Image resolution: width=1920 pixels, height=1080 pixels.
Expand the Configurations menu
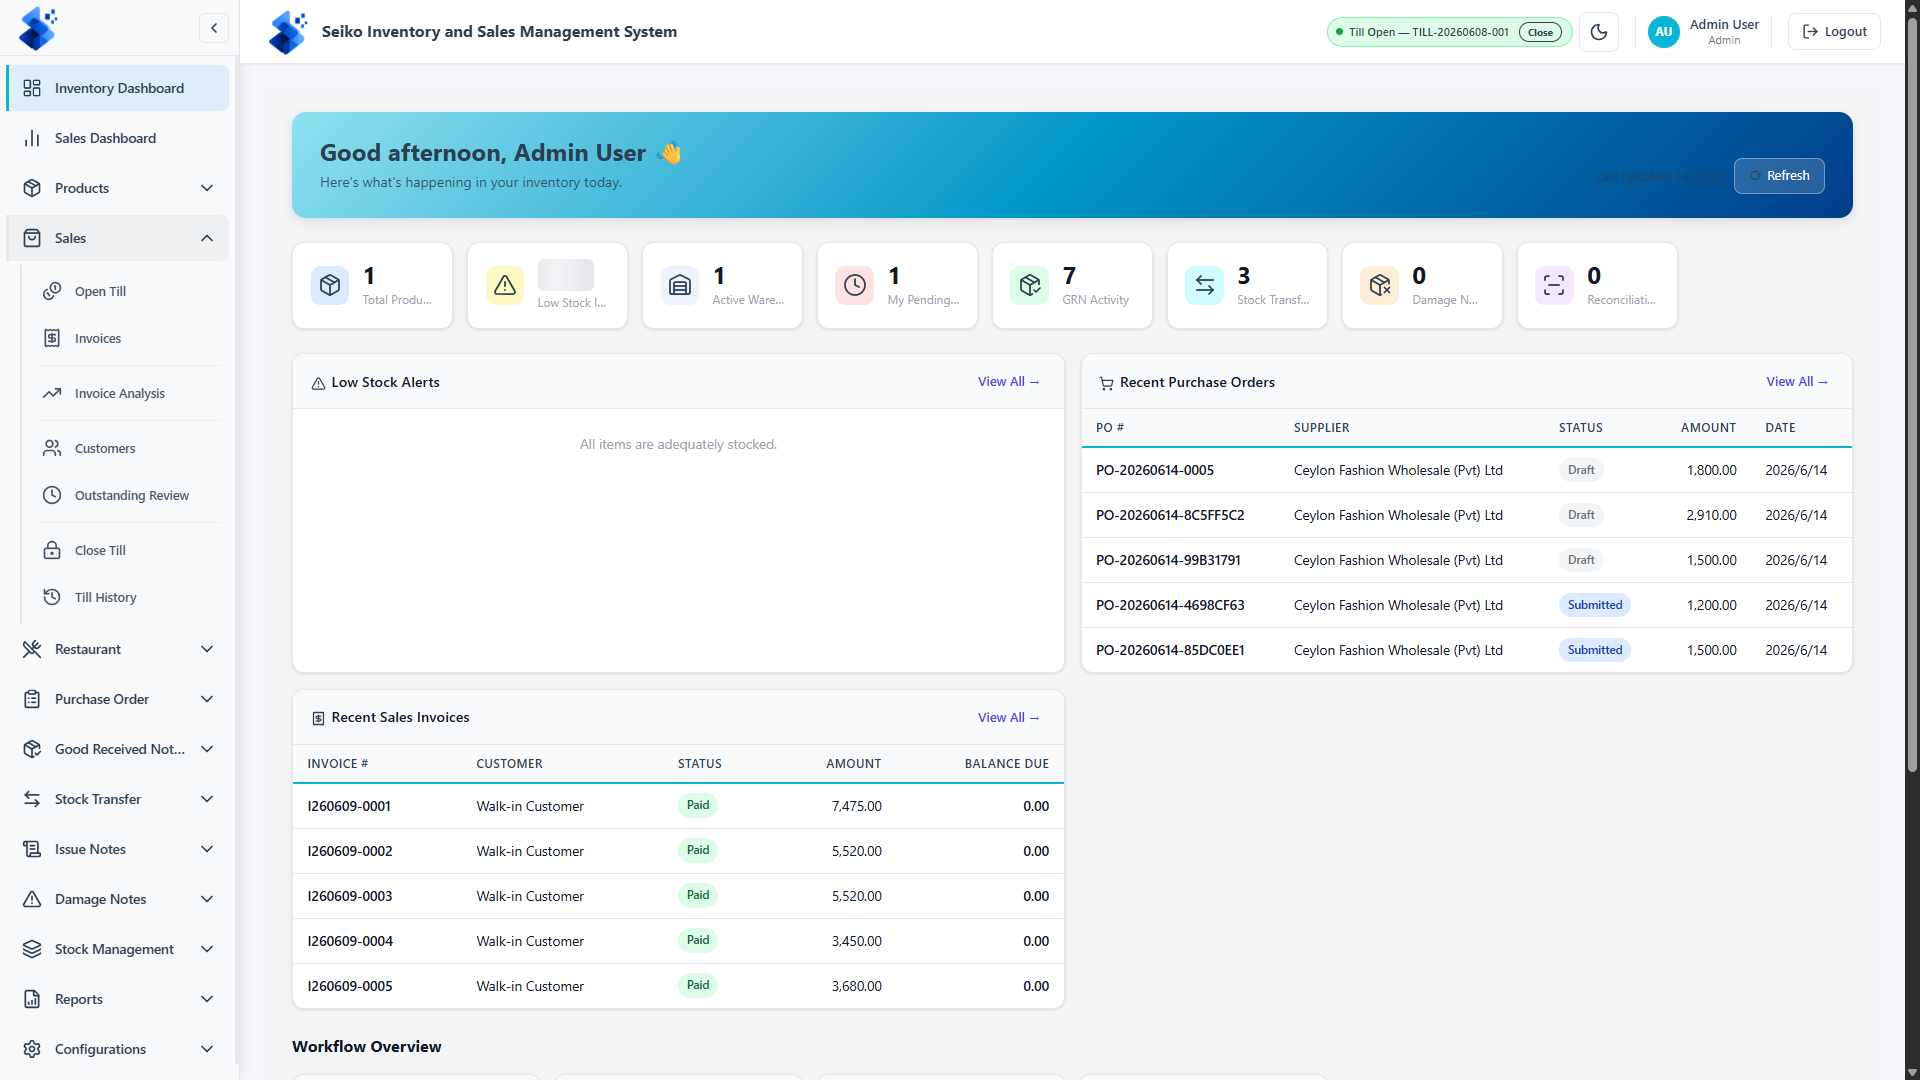[x=117, y=1049]
